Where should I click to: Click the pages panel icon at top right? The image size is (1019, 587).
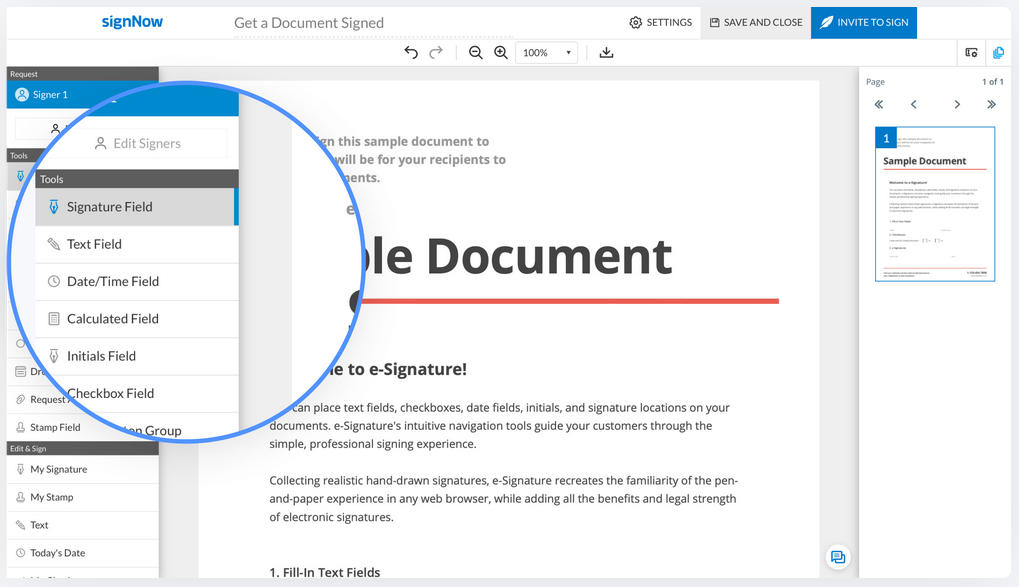click(998, 52)
